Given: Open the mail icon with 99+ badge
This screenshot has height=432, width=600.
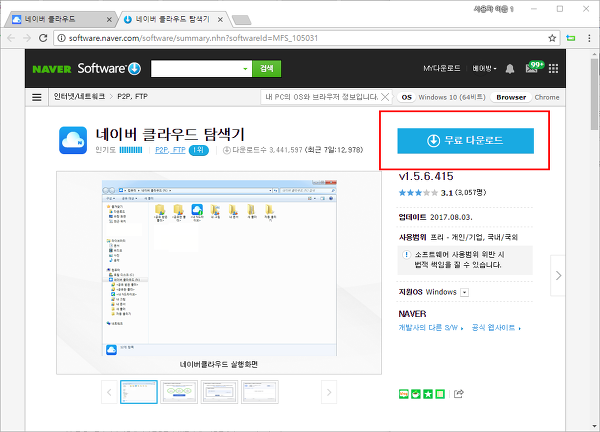Looking at the screenshot, I should 534,67.
